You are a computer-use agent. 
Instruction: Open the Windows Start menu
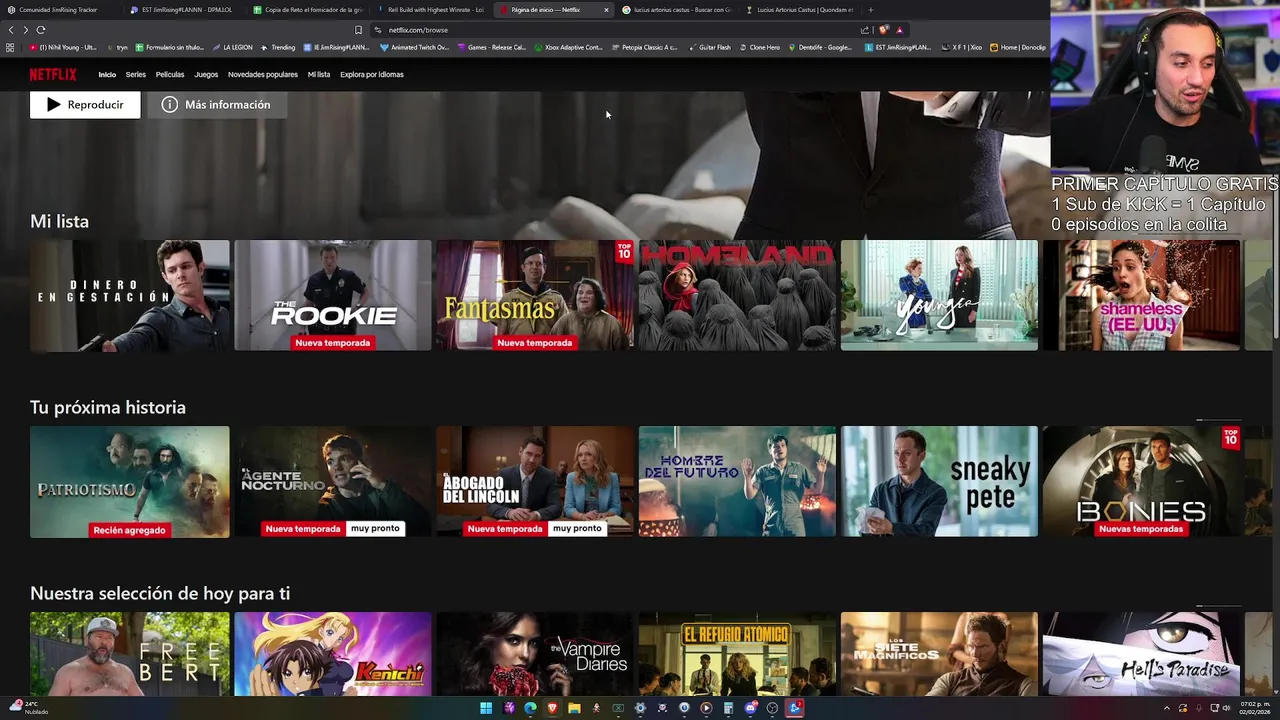click(486, 708)
